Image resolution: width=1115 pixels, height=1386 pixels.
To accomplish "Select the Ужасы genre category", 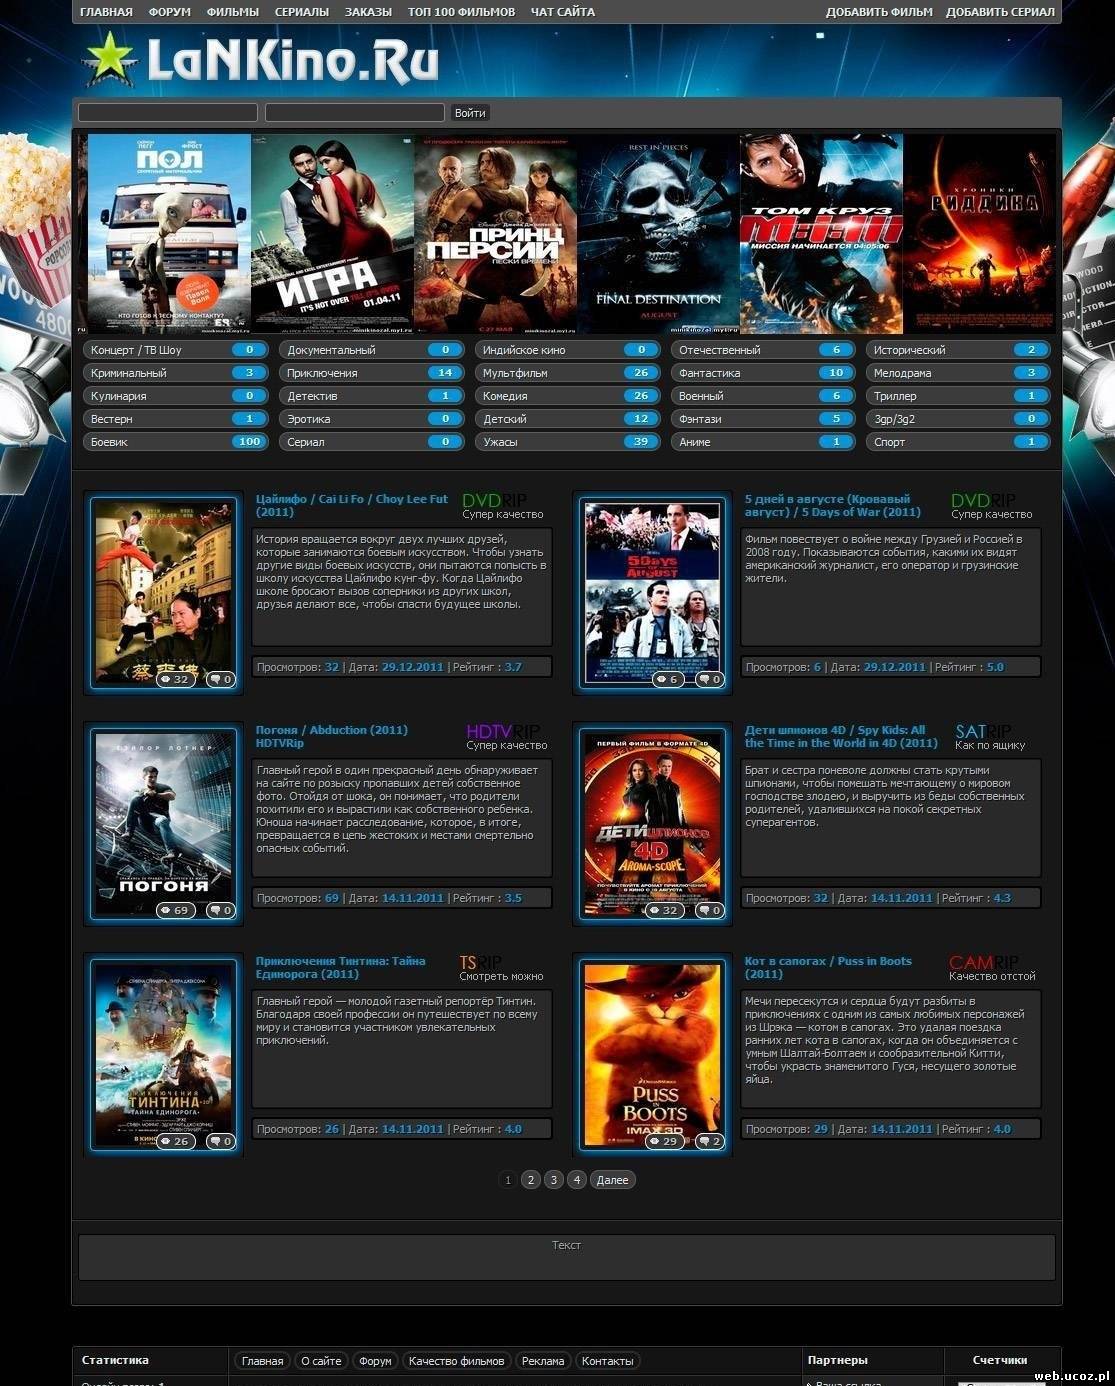I will 567,442.
